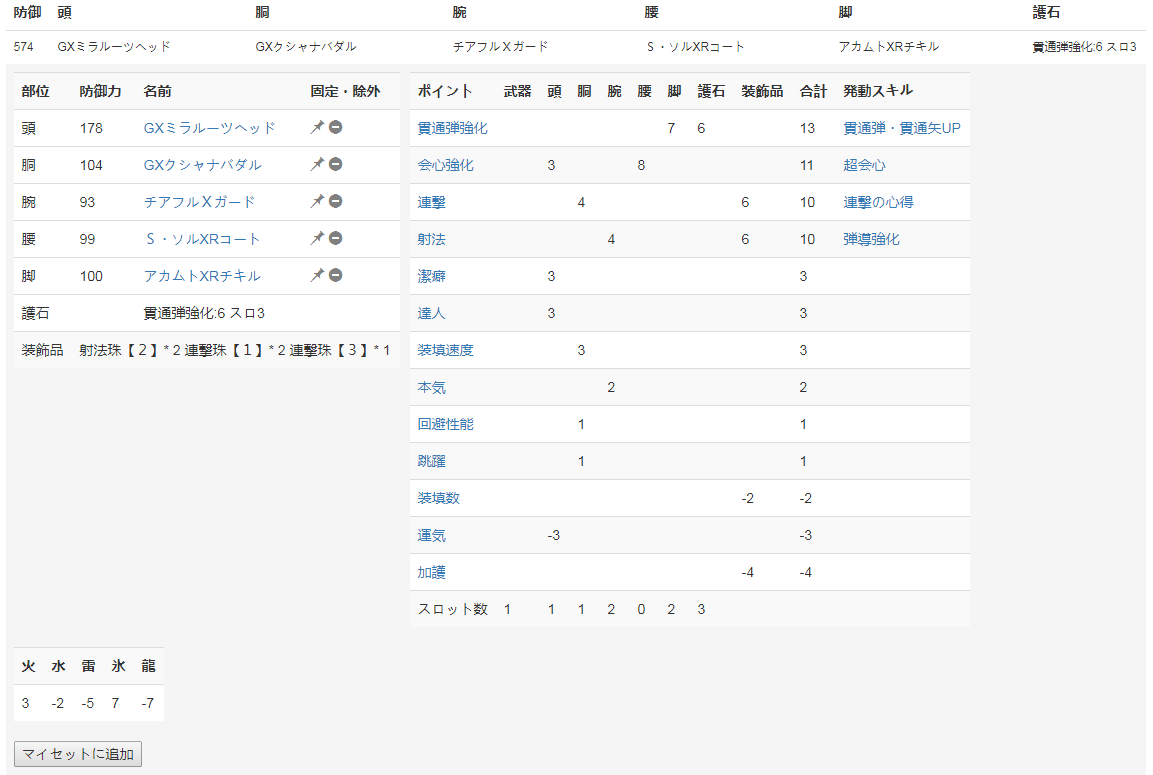Exclude the GXミラルーツヘッド head armor
The height and width of the screenshot is (775, 1153).
pos(334,127)
